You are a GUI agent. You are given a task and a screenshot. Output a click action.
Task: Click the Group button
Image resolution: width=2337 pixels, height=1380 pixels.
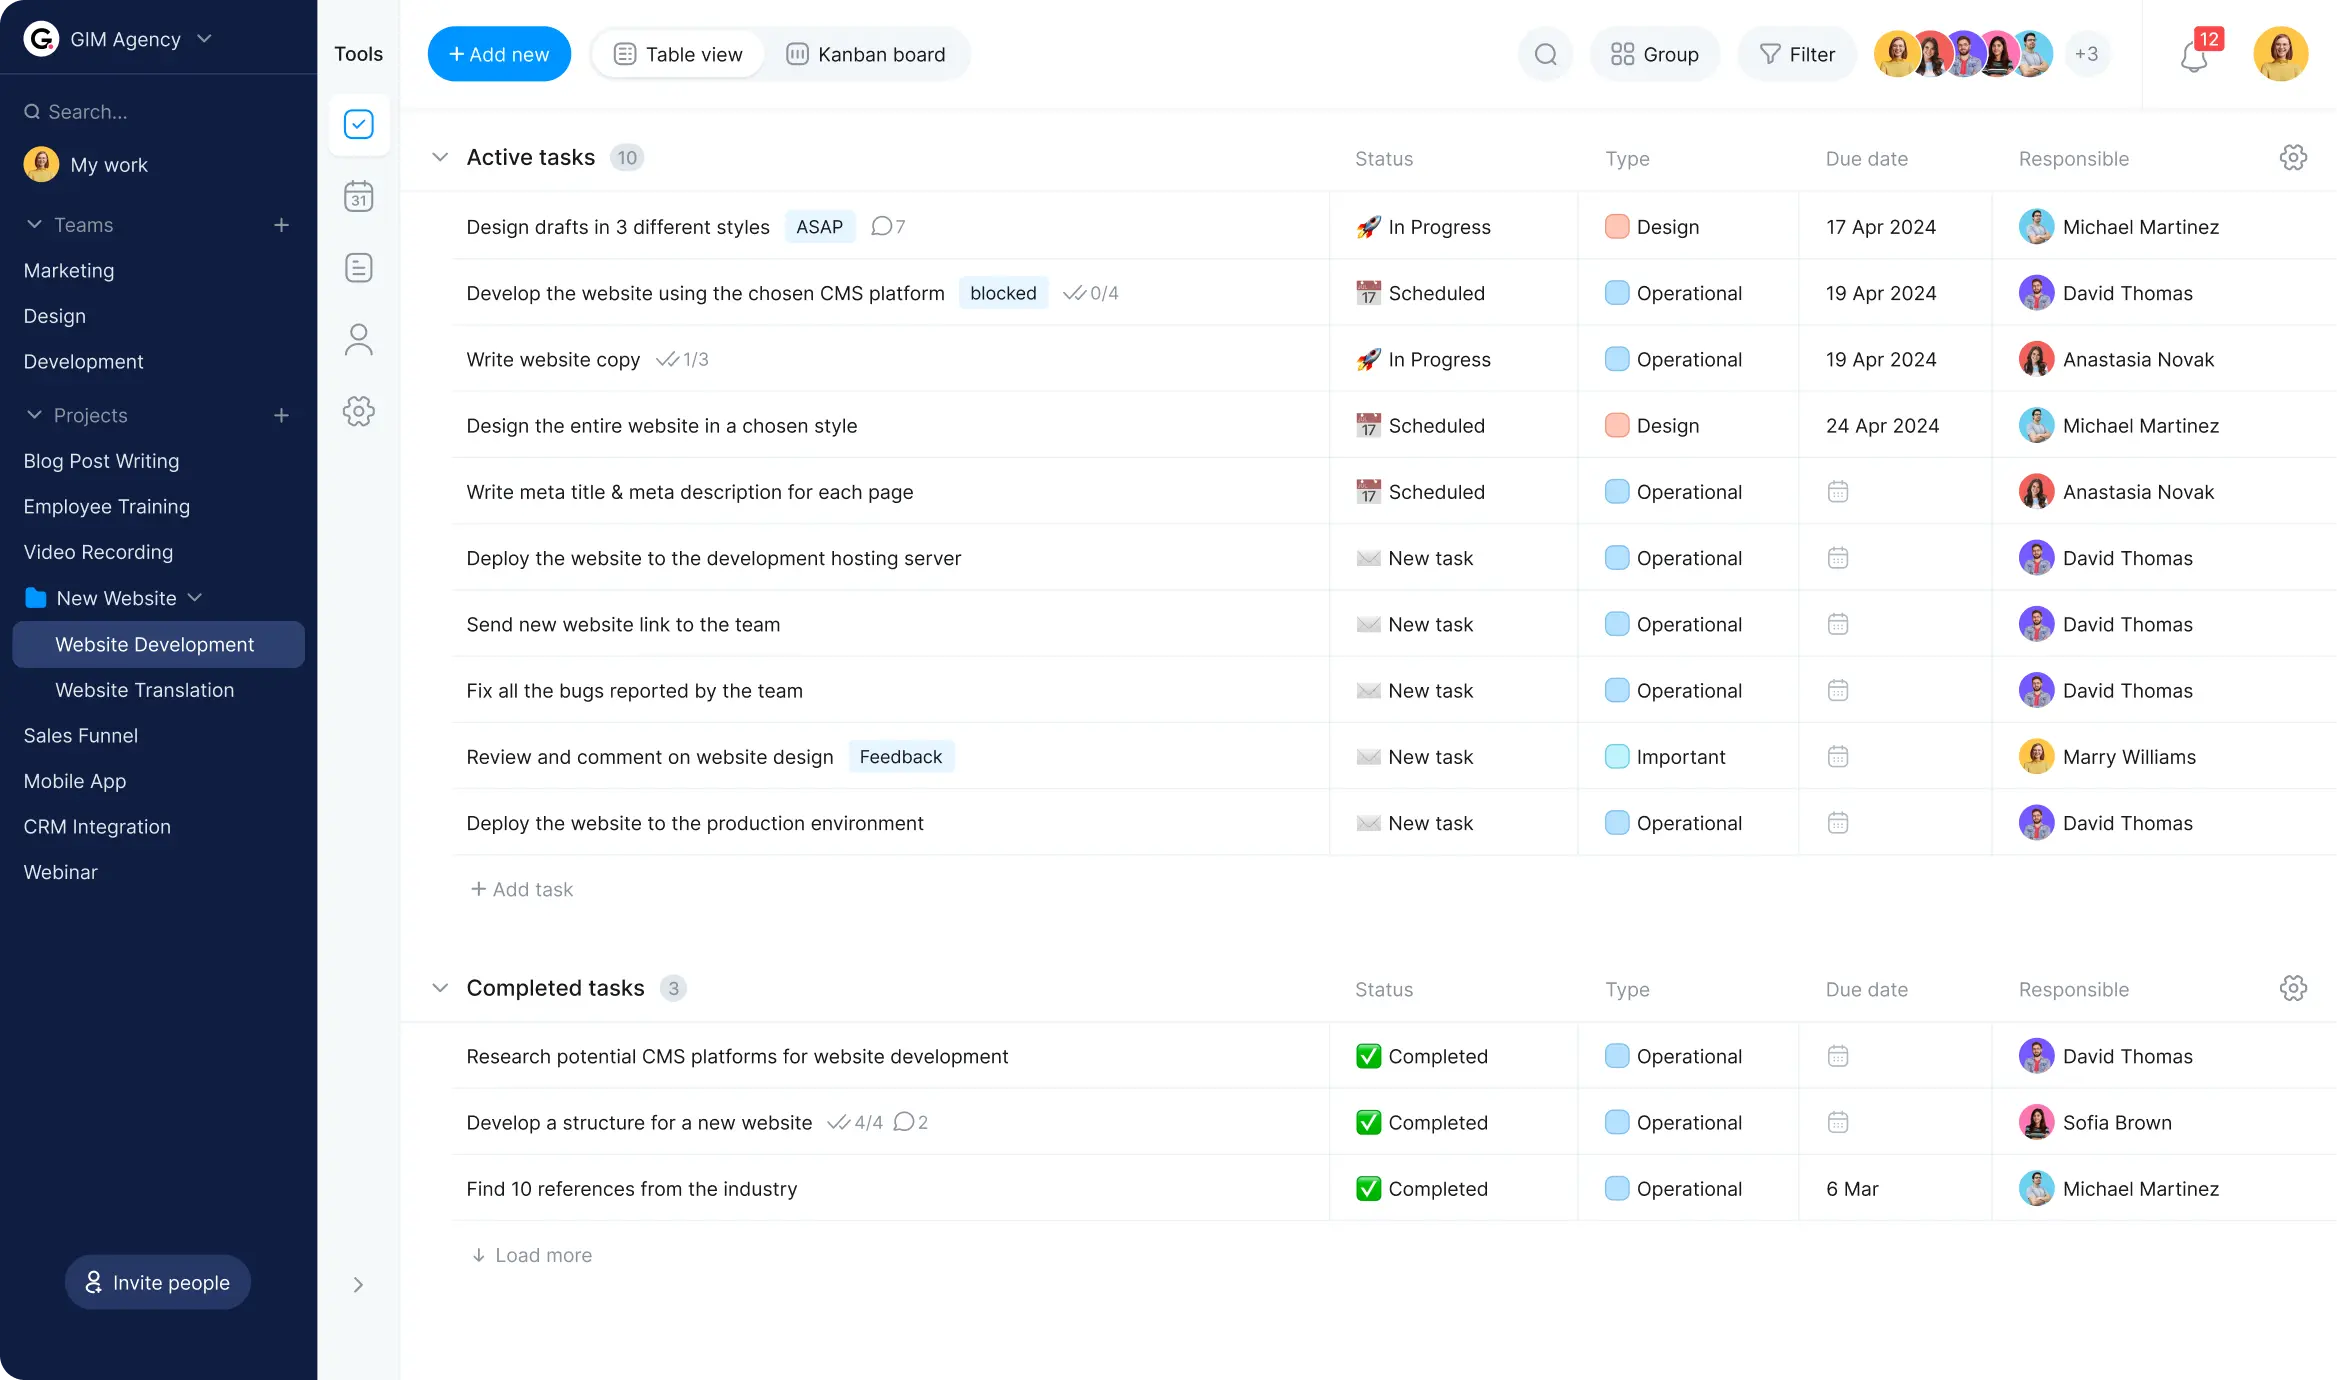click(x=1655, y=54)
